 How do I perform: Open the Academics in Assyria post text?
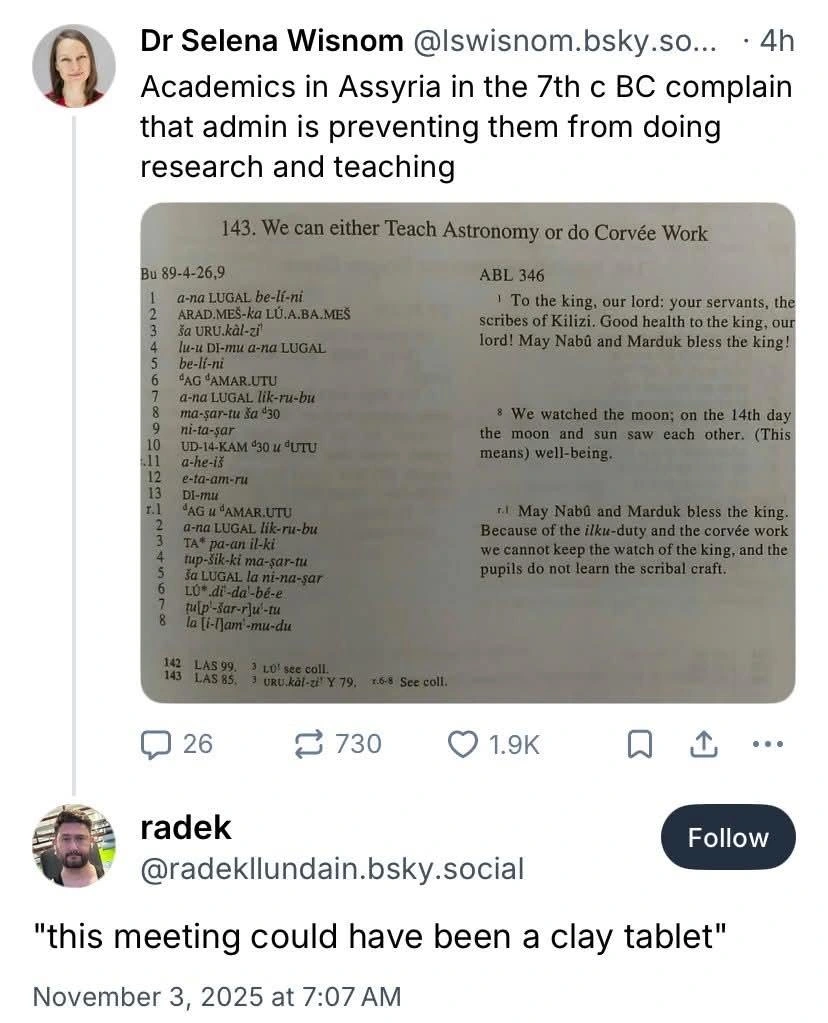(x=465, y=126)
